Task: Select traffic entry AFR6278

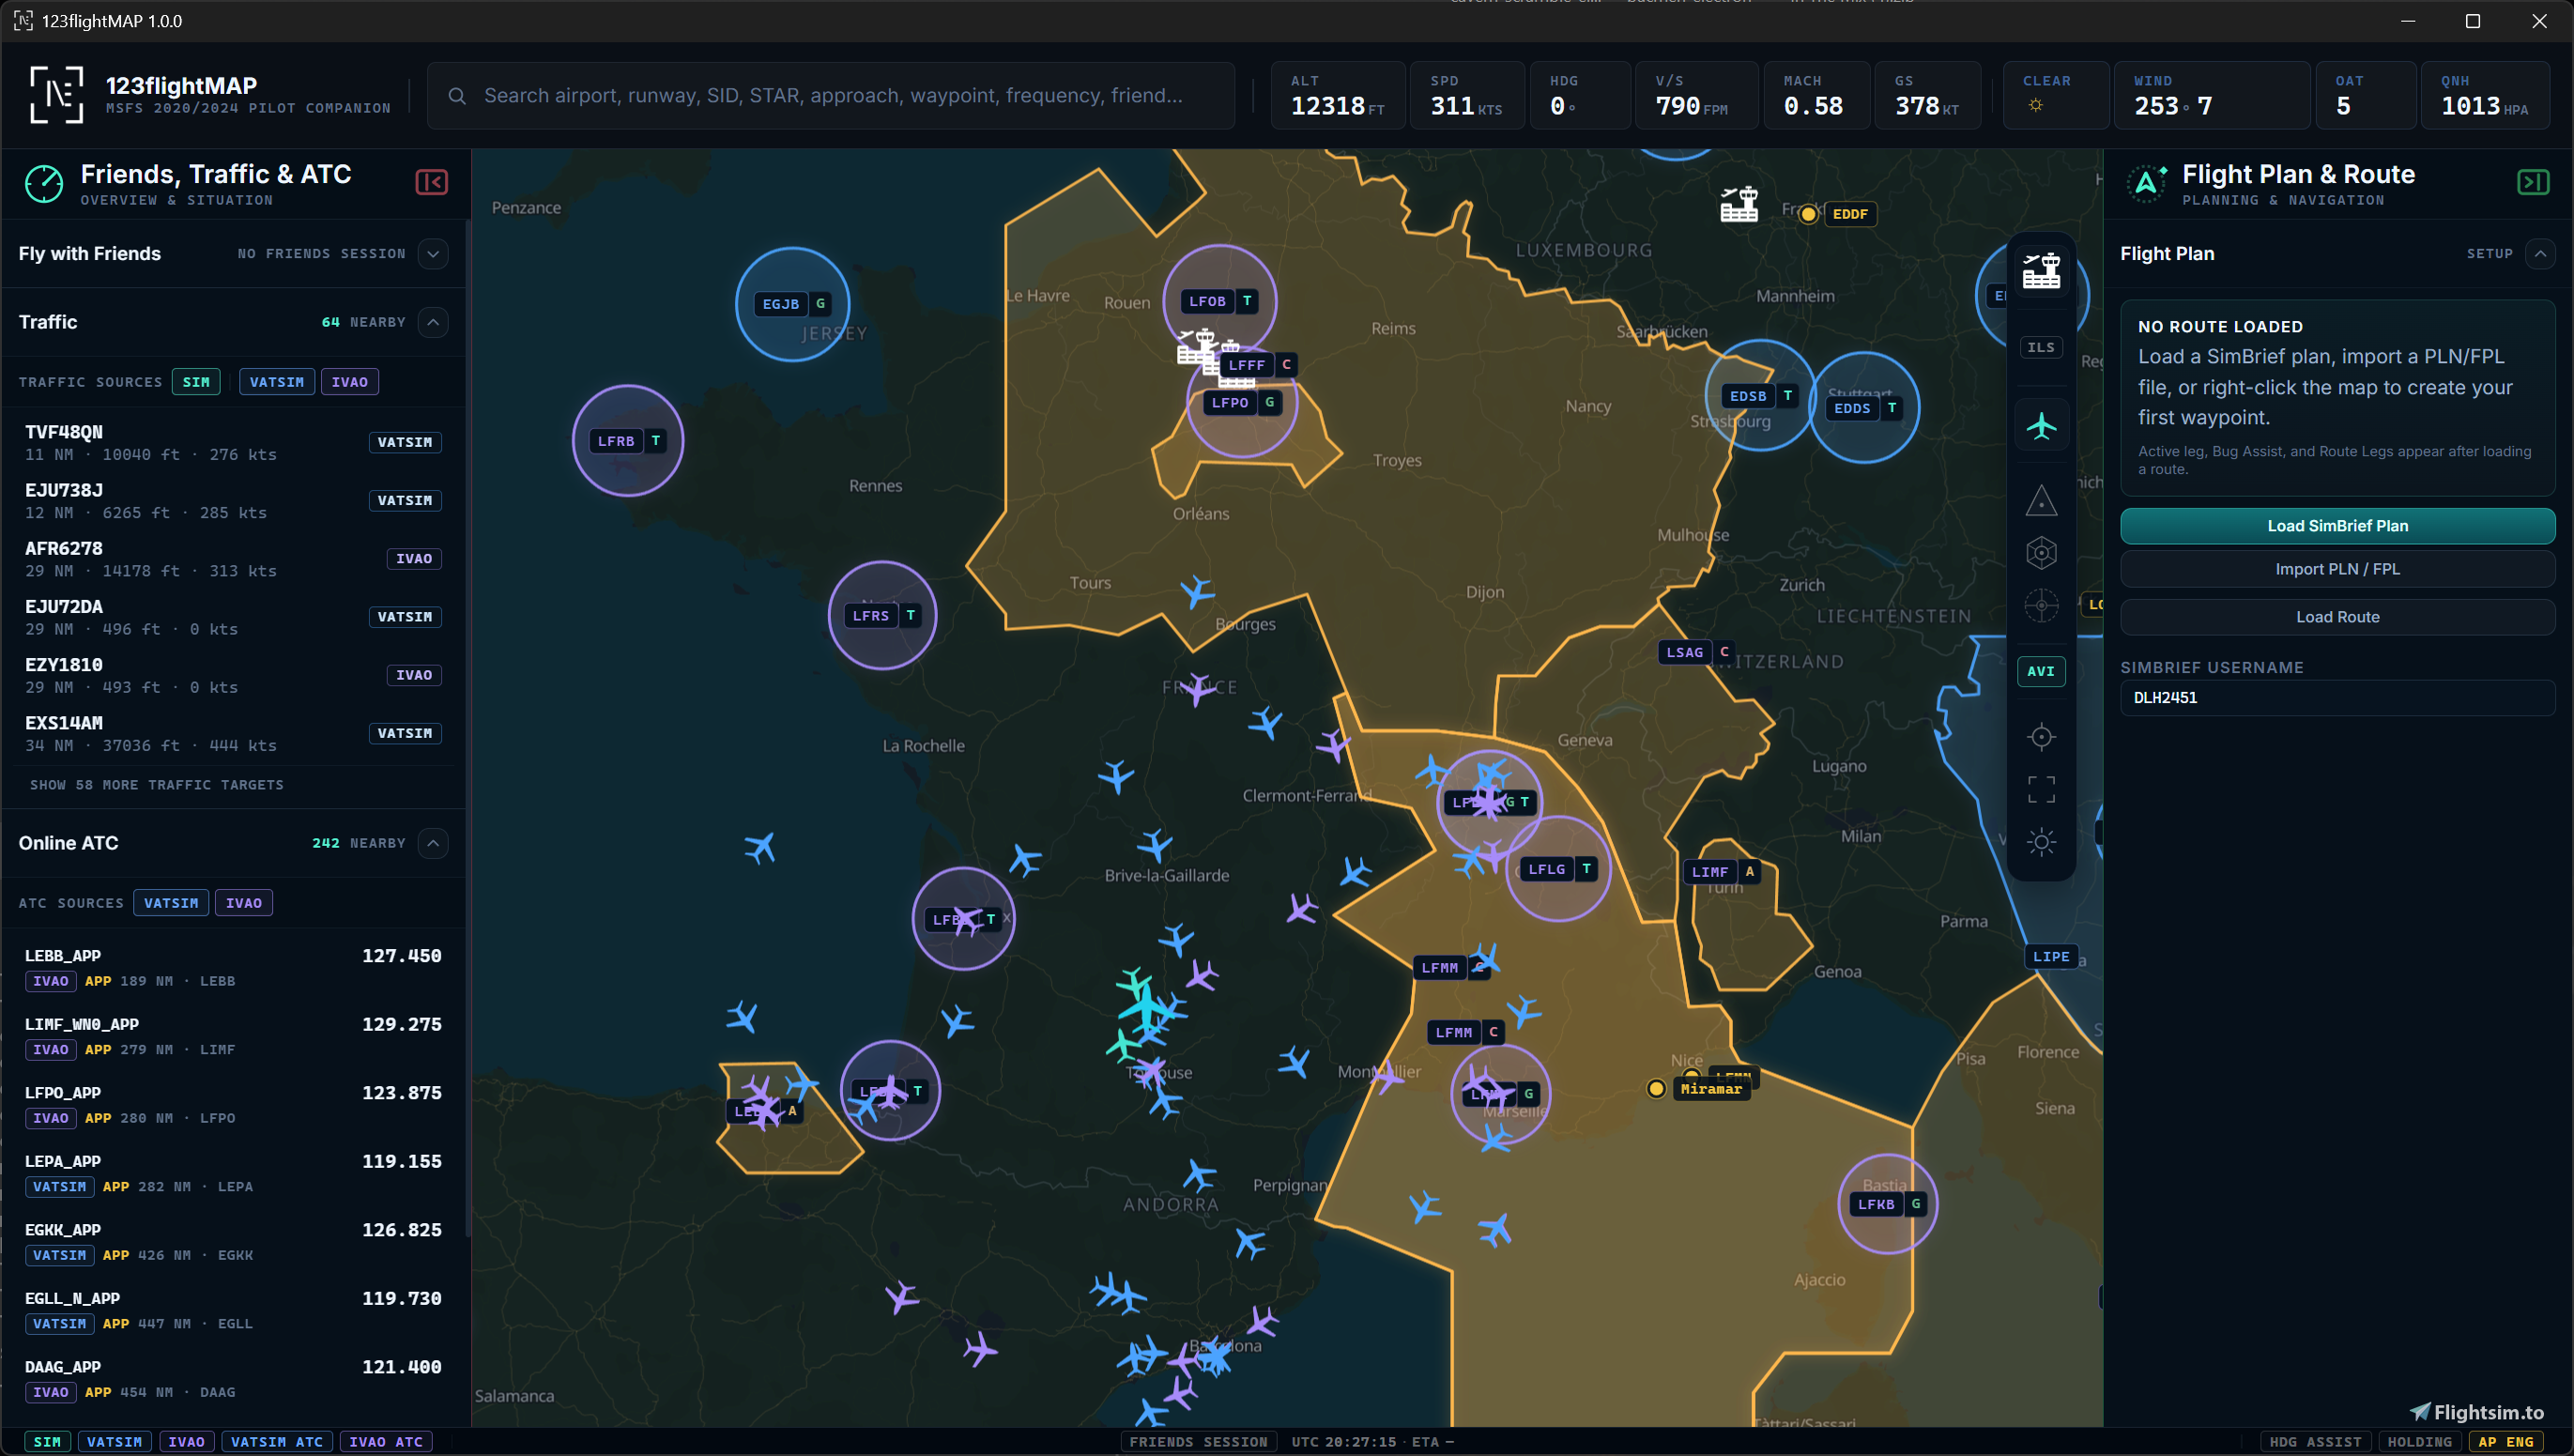Action: pyautogui.click(x=233, y=558)
